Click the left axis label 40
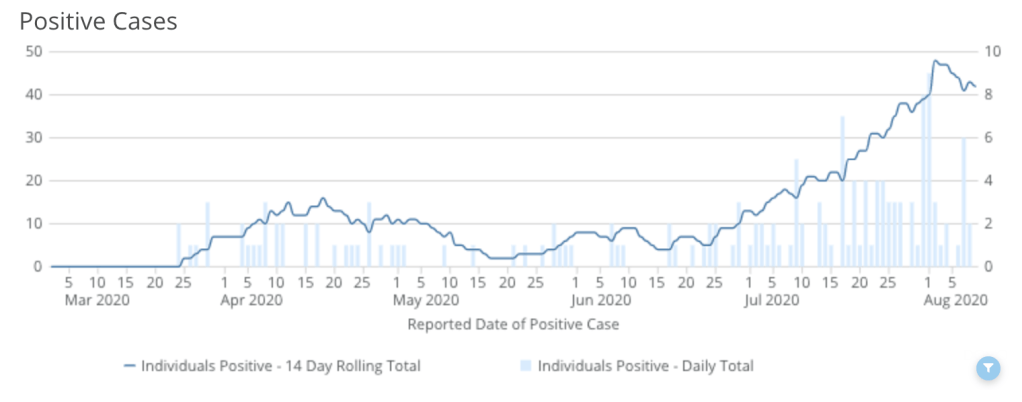The height and width of the screenshot is (402, 1022). 32,94
